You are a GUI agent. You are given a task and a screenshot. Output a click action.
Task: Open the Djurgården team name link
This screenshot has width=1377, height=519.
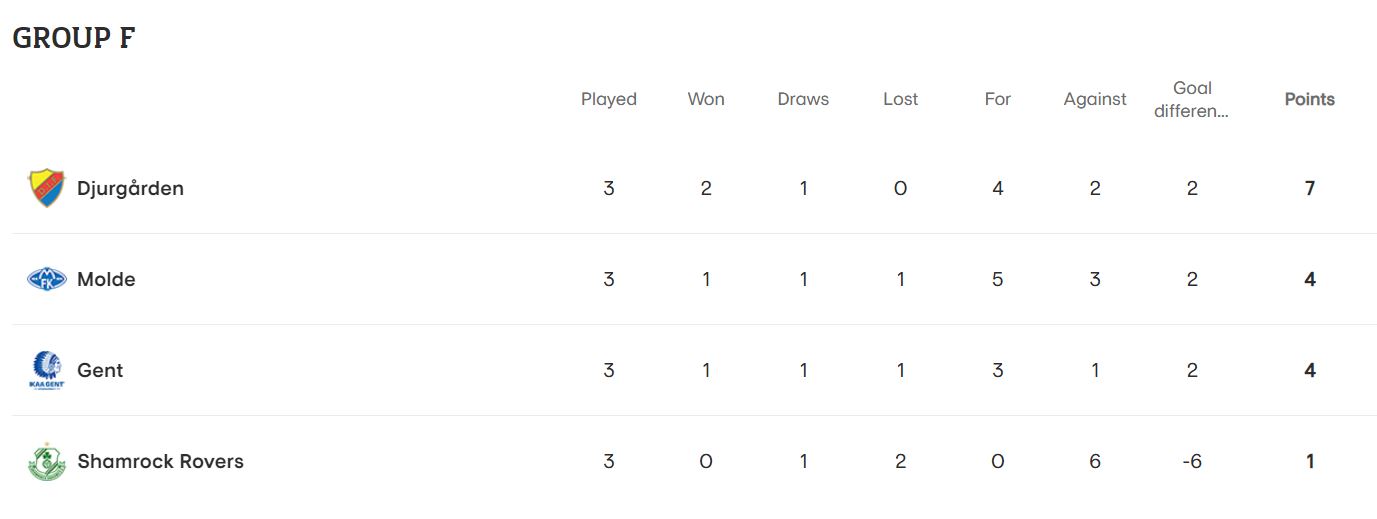point(130,189)
